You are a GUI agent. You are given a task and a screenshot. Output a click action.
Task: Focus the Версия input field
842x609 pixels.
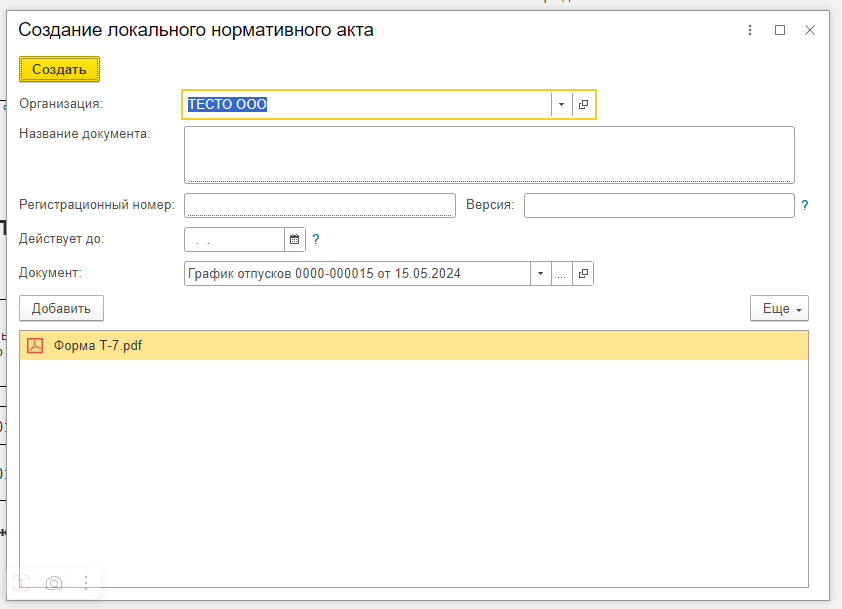(x=659, y=206)
